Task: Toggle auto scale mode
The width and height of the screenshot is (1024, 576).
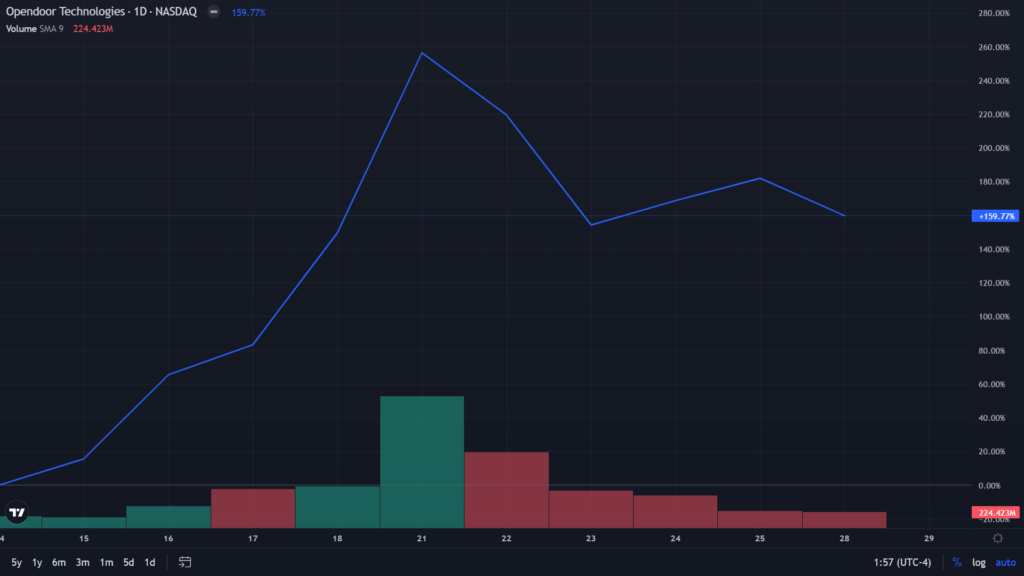Action: point(1005,562)
